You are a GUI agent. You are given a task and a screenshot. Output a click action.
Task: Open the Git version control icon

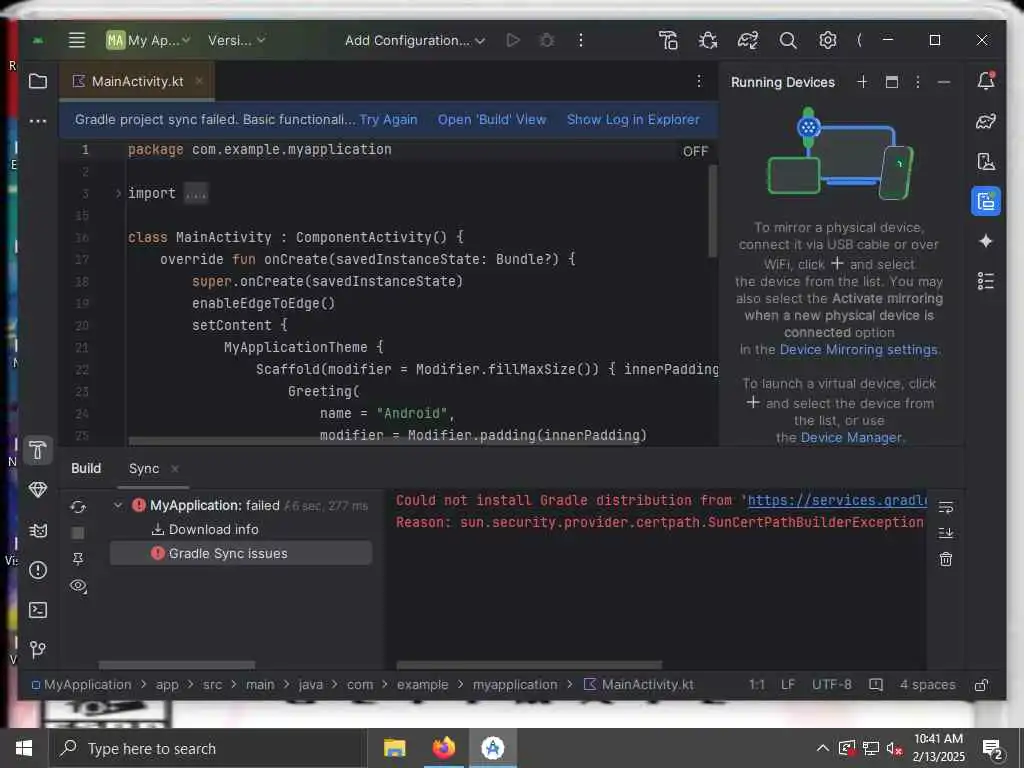point(38,649)
